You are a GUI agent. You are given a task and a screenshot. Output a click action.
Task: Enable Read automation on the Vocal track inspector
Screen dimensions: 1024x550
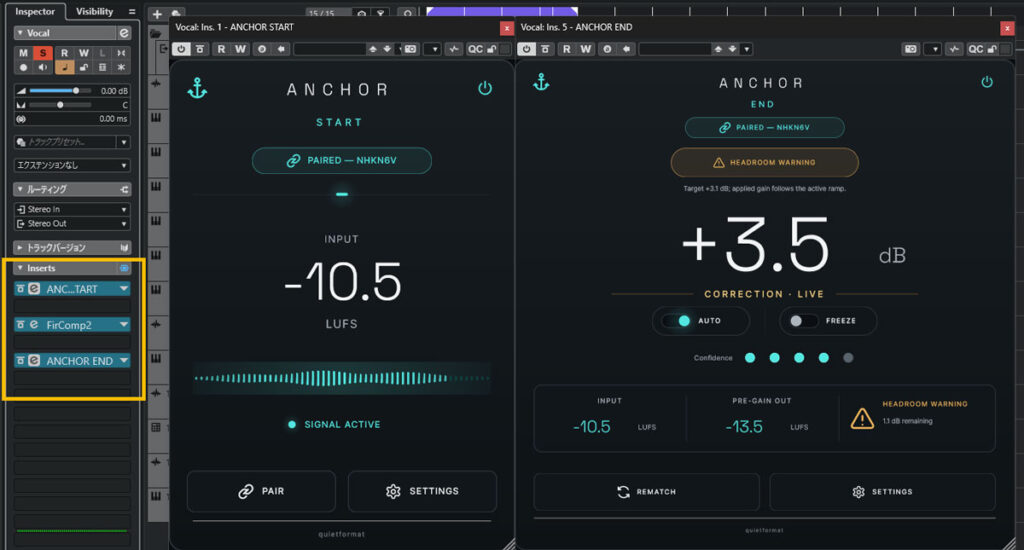tap(64, 53)
